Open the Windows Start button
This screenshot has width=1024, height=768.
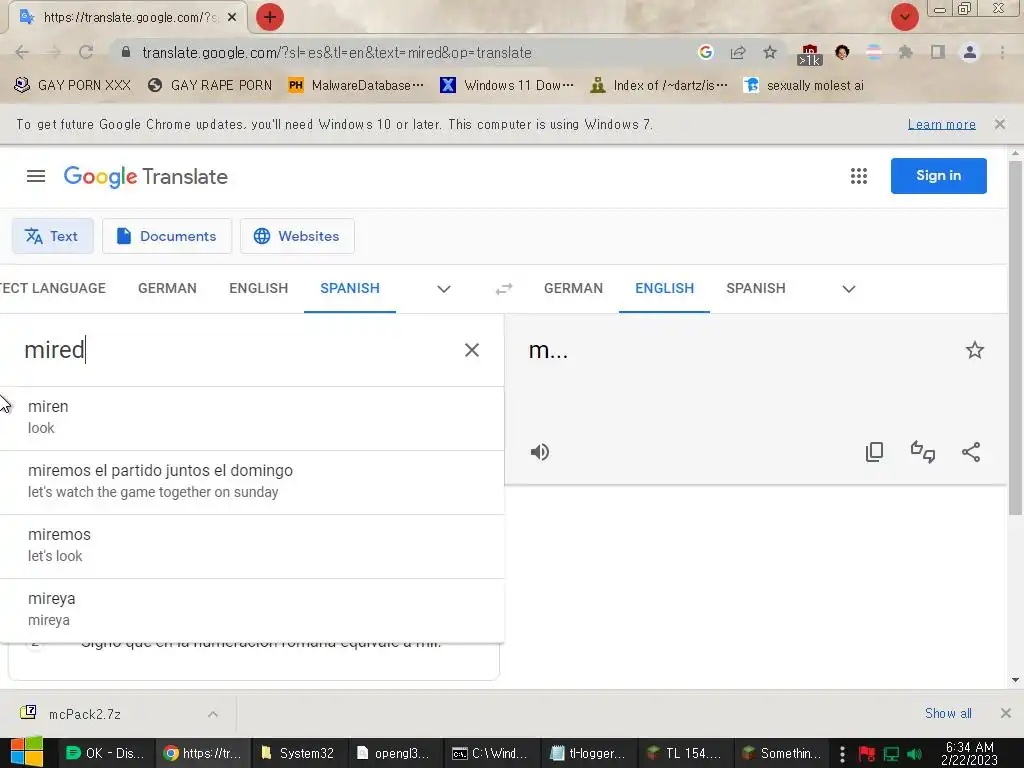pos(26,752)
